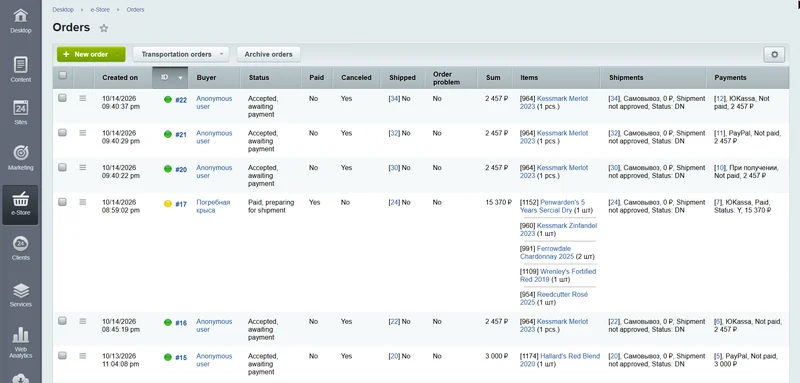Image resolution: width=800 pixels, height=383 pixels.
Task: Add Orders page to favorites star
Action: click(104, 29)
